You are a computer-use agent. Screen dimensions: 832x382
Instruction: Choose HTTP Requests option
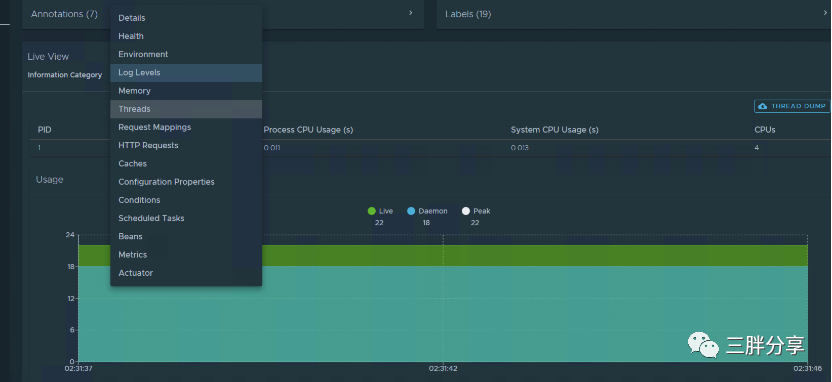[186, 145]
